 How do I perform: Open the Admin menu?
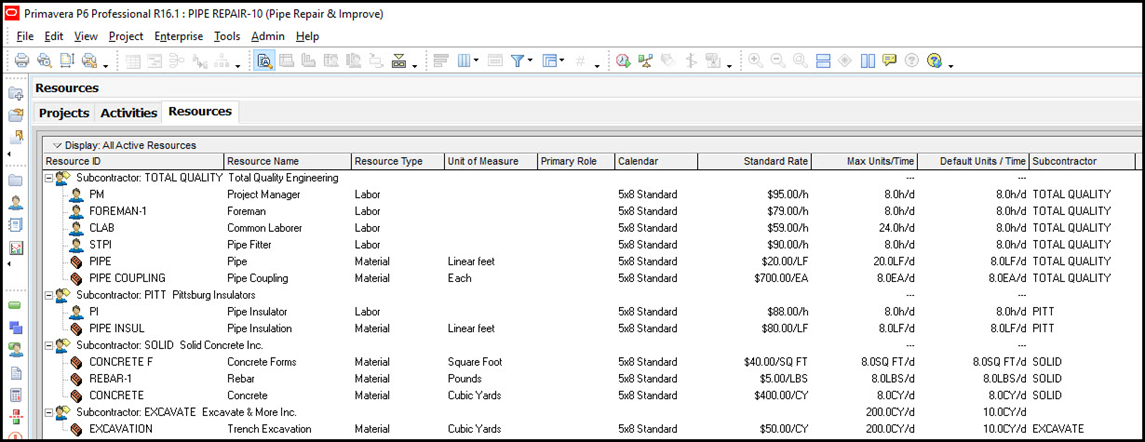268,36
